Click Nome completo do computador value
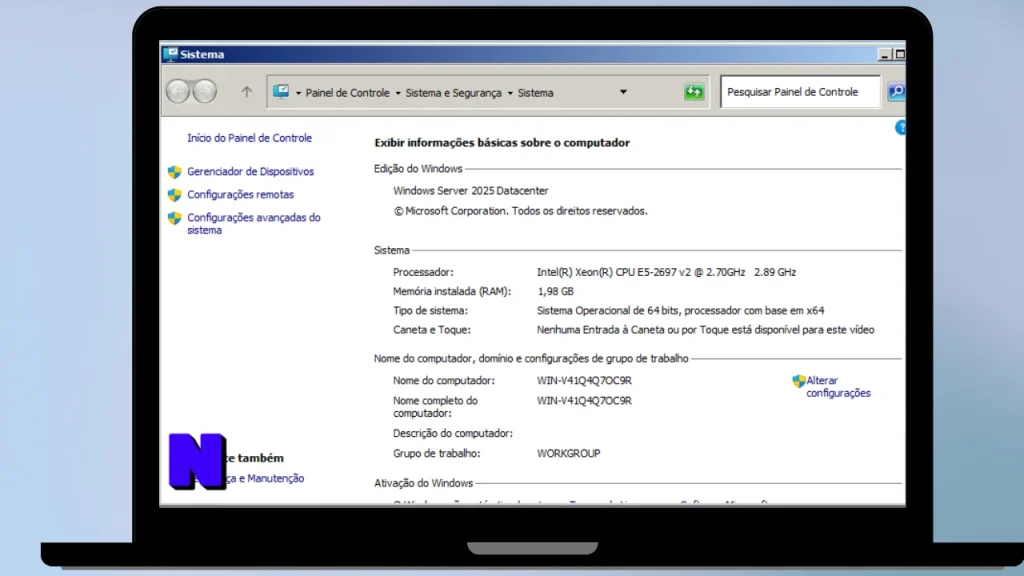 click(x=584, y=400)
